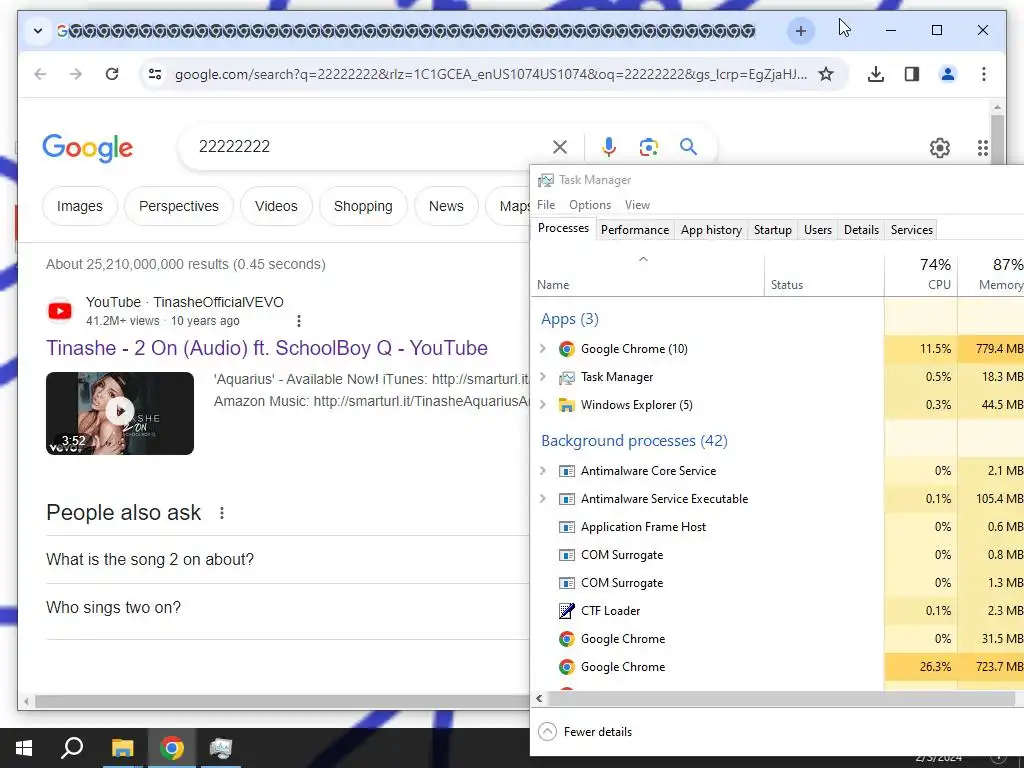Clear the search box with X

[560, 147]
